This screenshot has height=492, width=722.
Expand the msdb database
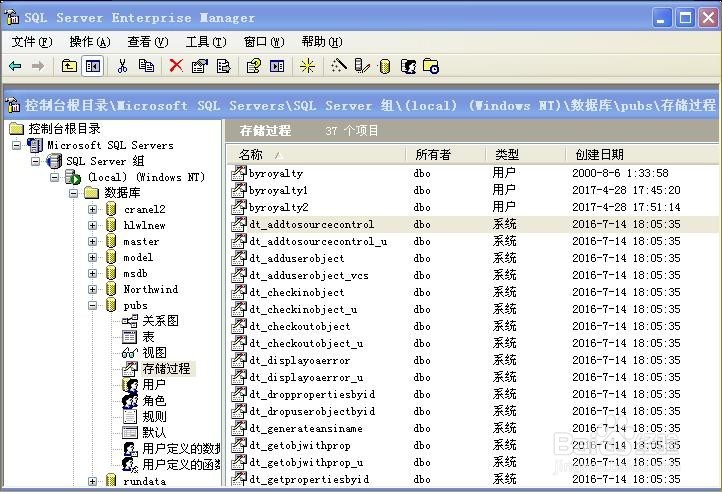coord(93,273)
